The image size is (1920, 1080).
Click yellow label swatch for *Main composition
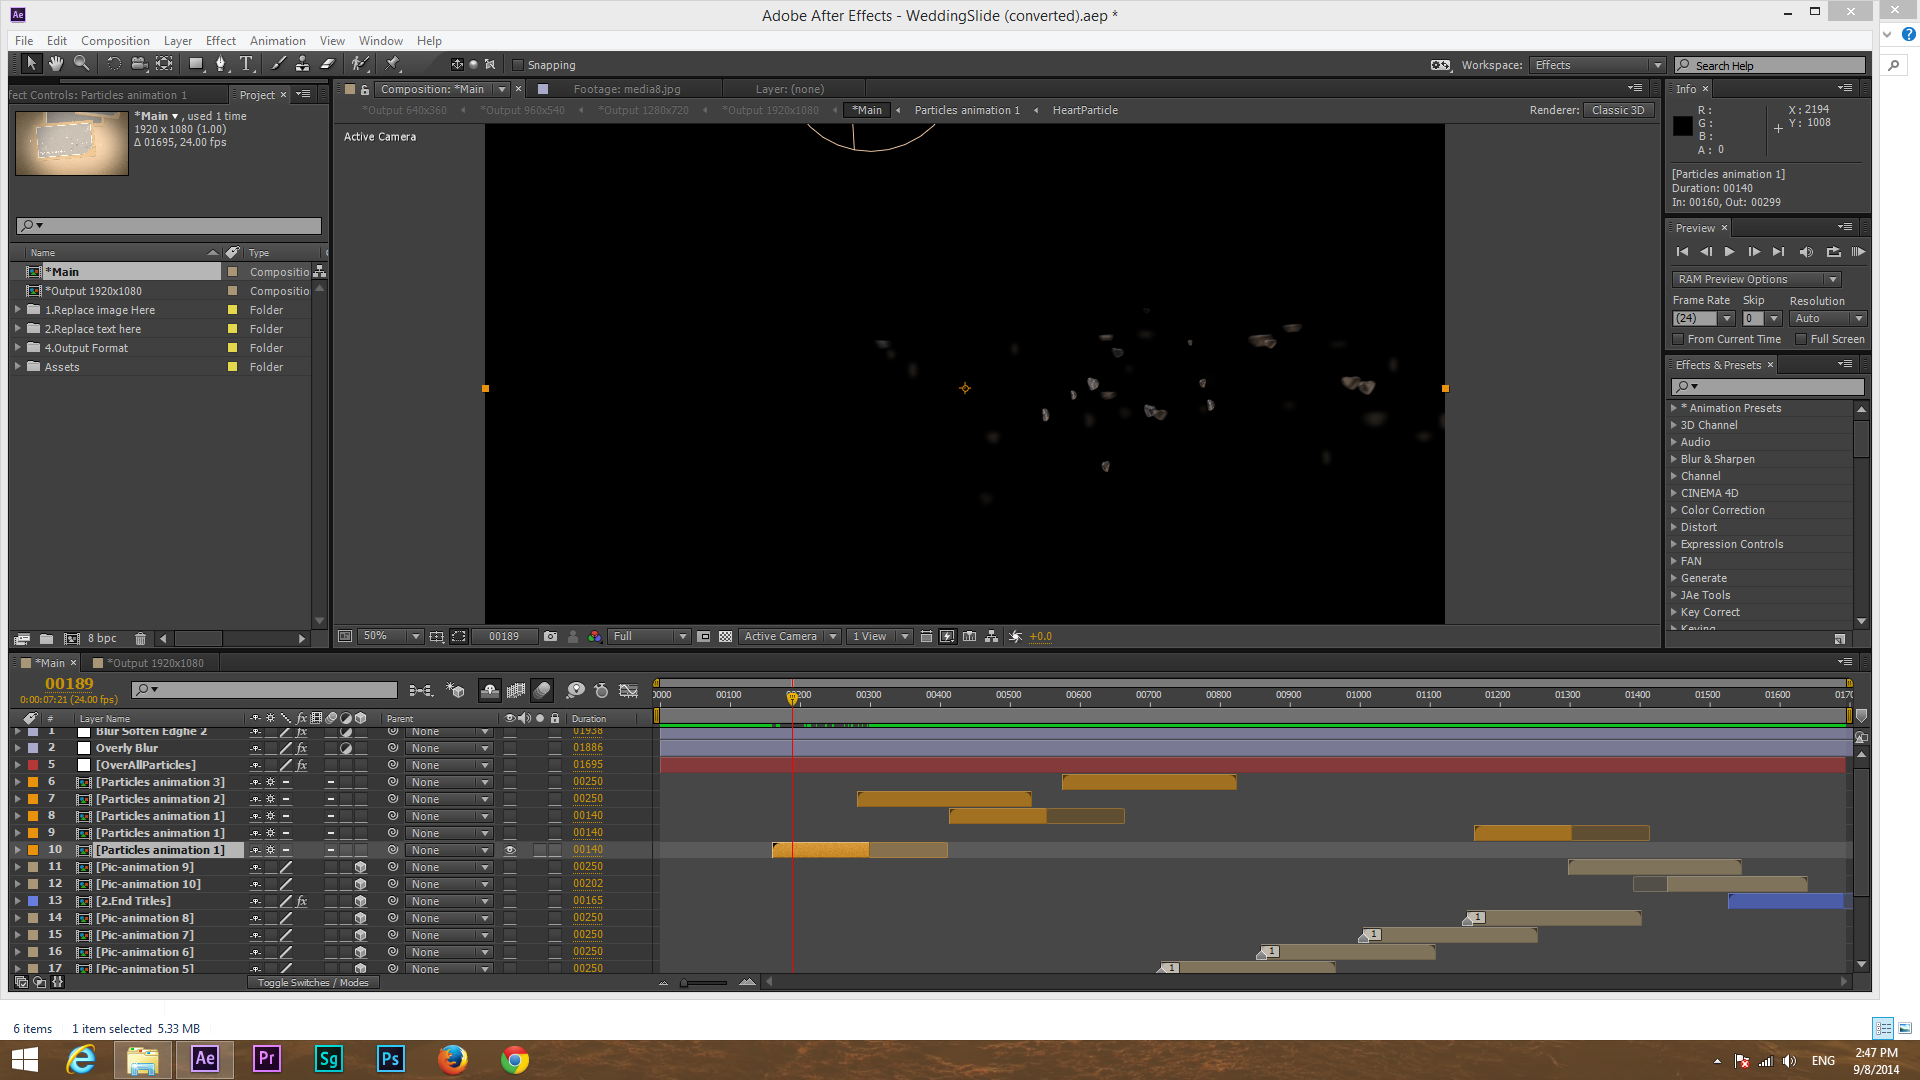(232, 272)
